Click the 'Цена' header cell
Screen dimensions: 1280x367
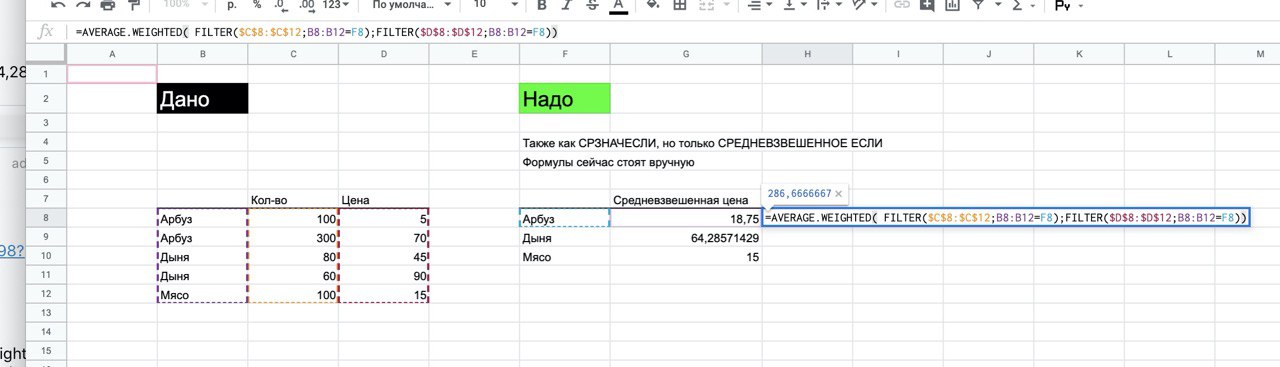click(x=383, y=200)
